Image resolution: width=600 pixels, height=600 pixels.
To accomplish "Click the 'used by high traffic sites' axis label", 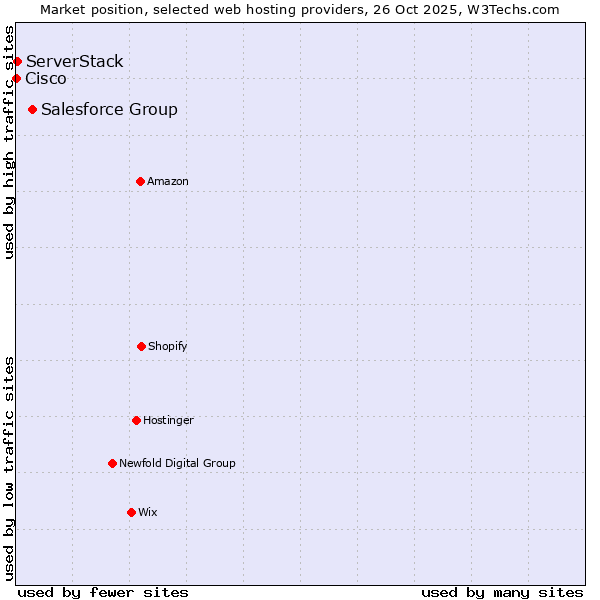I will point(9,142).
